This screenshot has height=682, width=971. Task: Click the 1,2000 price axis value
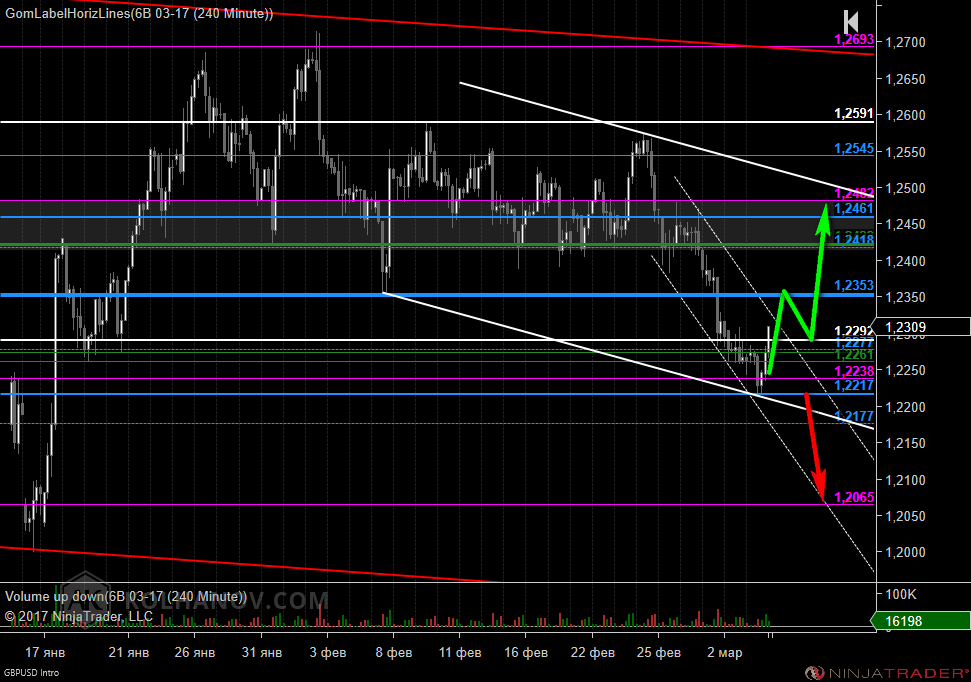point(905,553)
